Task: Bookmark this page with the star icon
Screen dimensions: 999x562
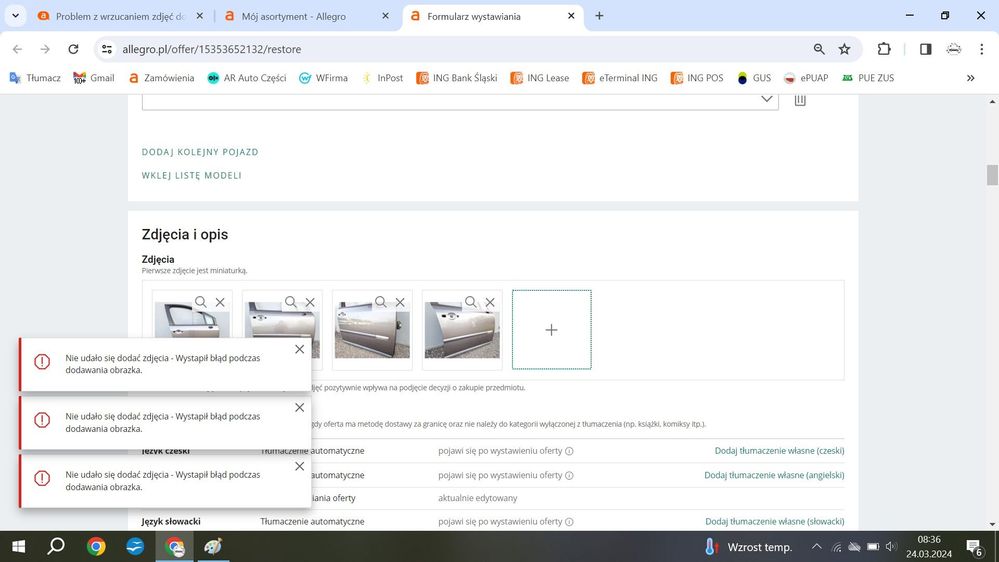Action: 845,49
